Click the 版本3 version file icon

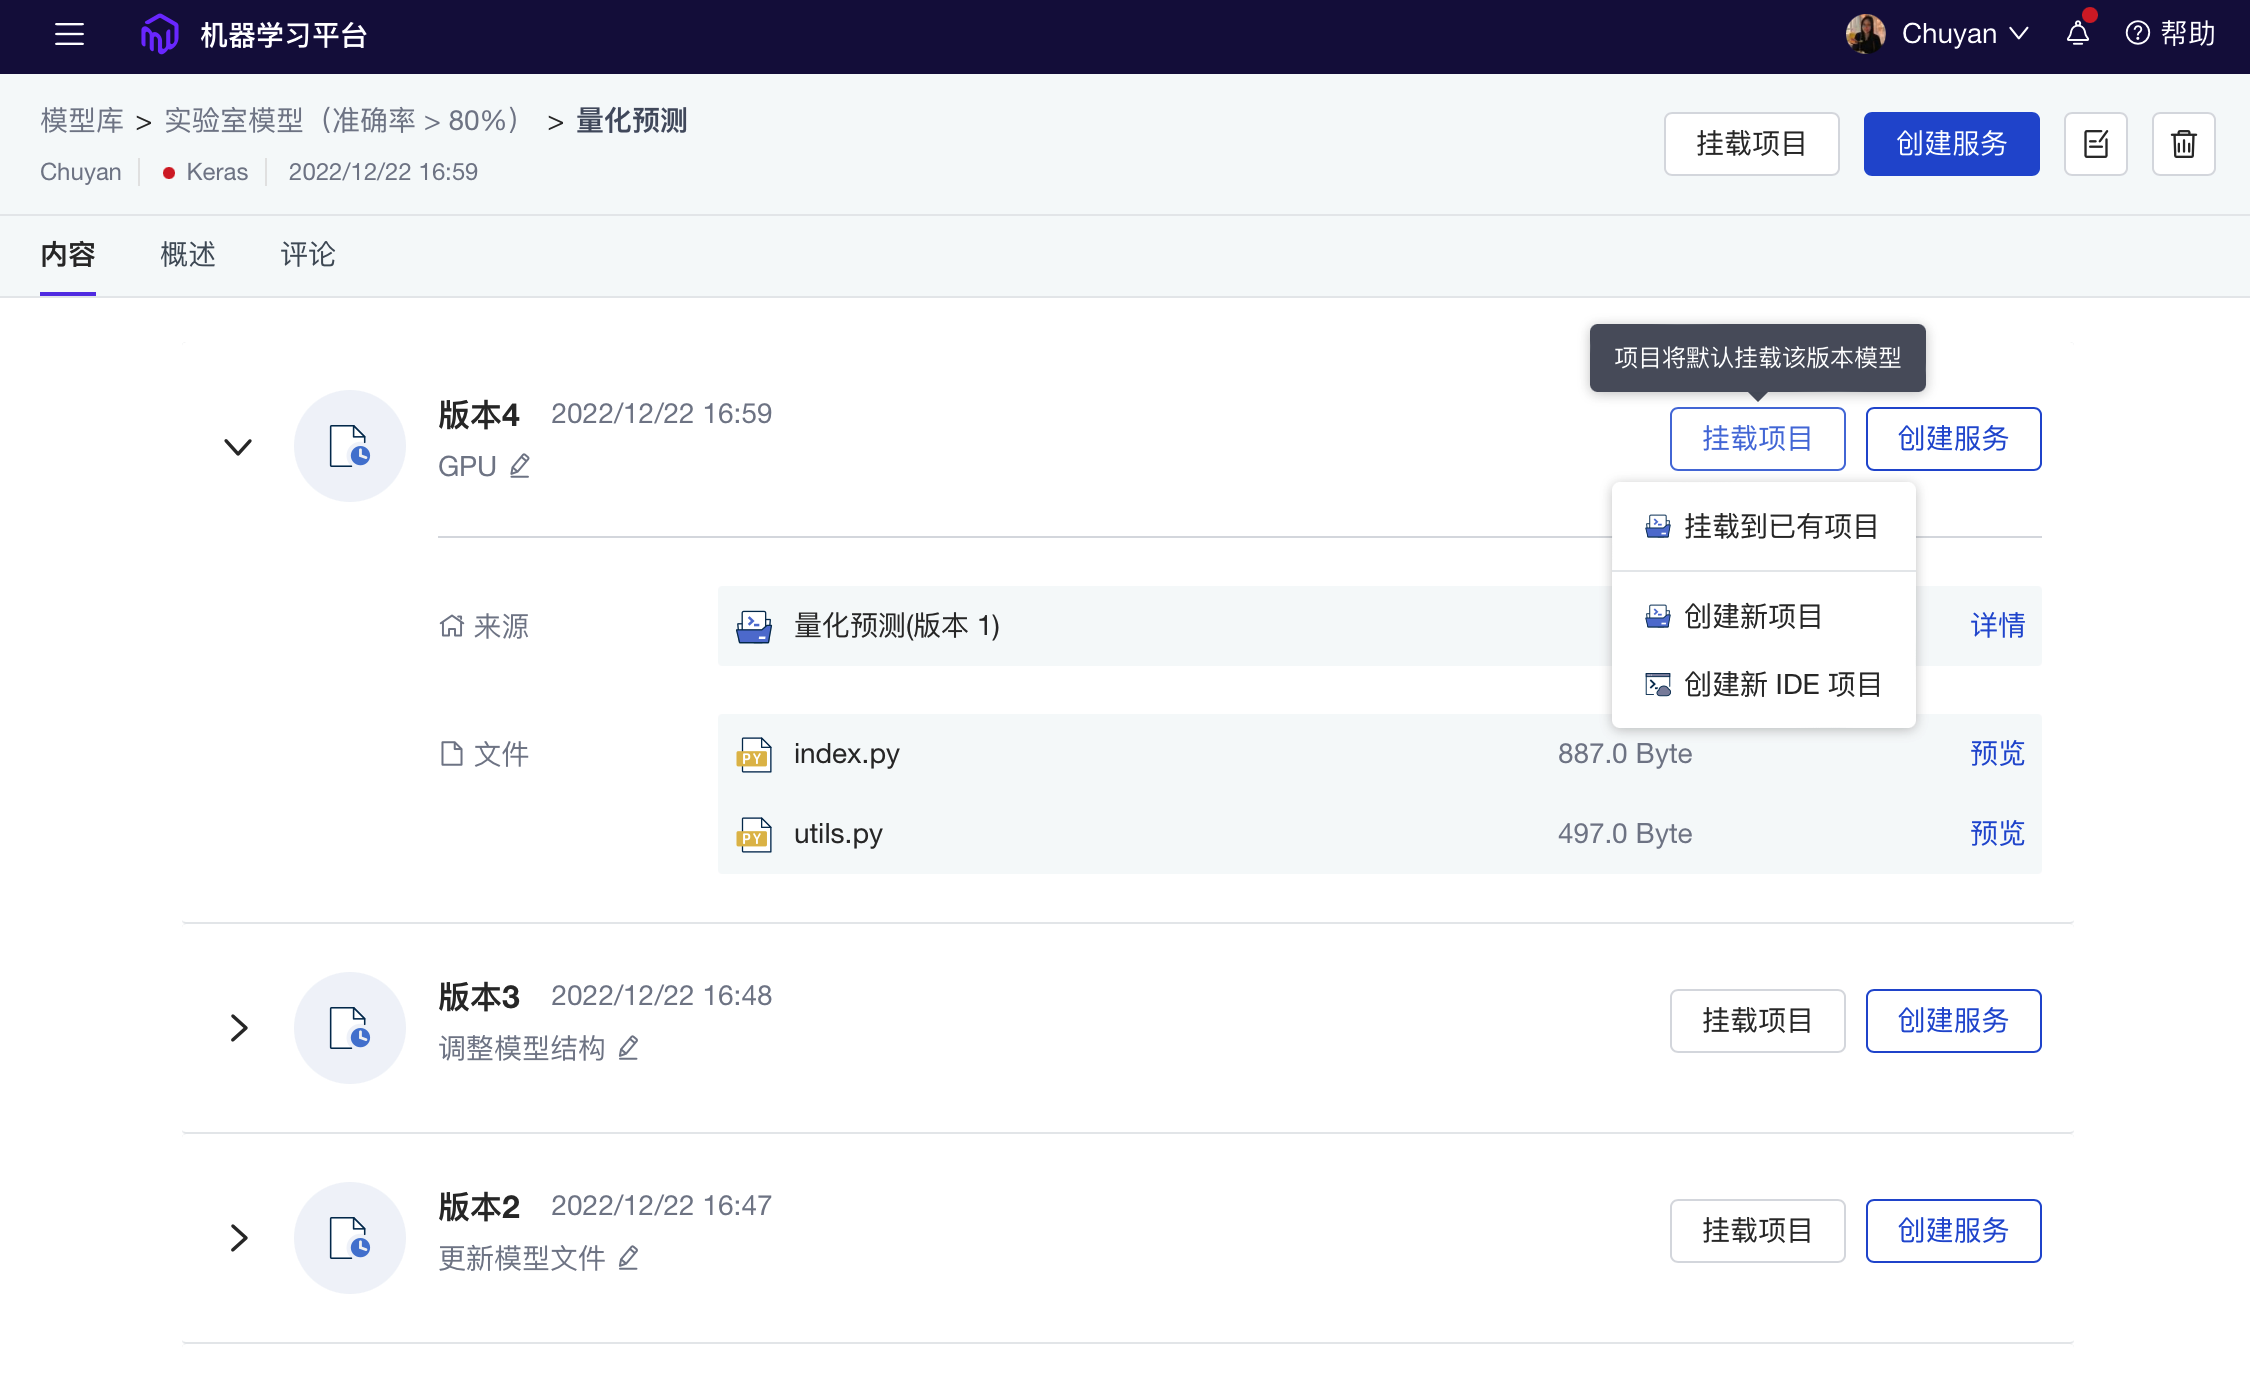[x=350, y=1028]
